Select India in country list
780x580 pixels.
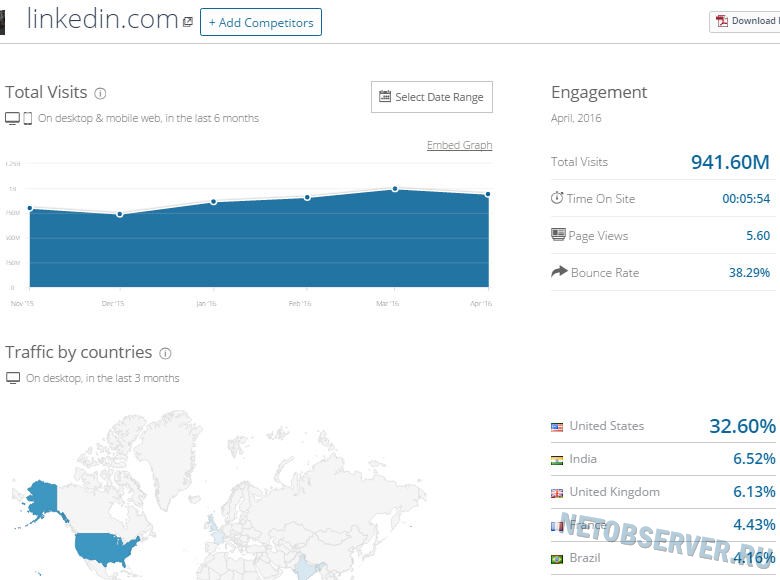[583, 459]
